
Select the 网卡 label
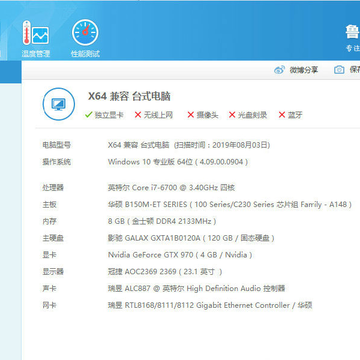49,305
